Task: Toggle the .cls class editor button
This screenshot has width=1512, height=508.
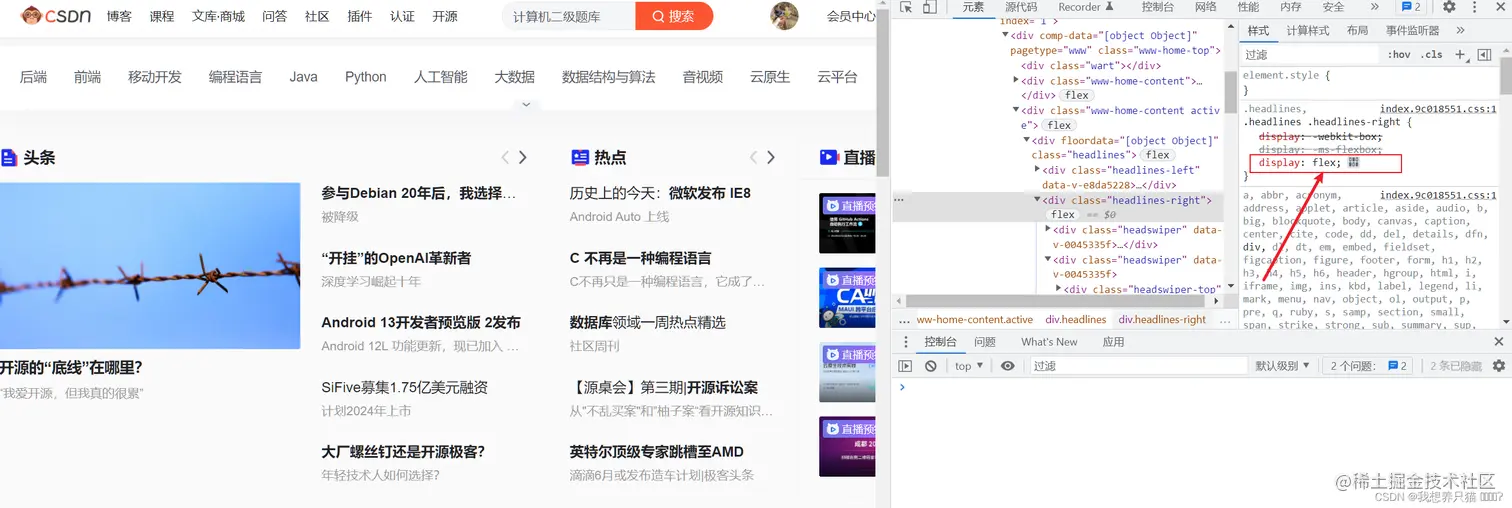Action: point(1432,55)
